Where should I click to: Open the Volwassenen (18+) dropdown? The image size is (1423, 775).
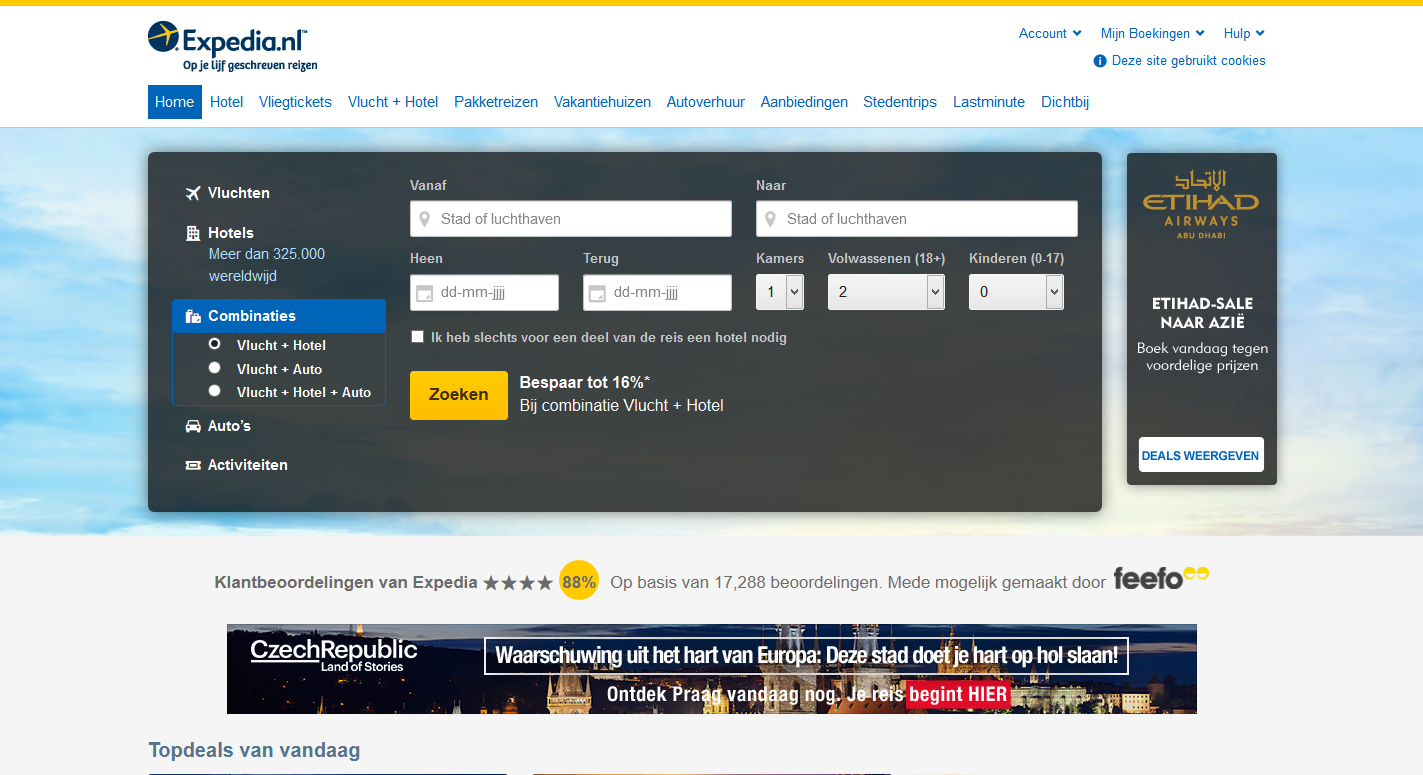click(886, 292)
